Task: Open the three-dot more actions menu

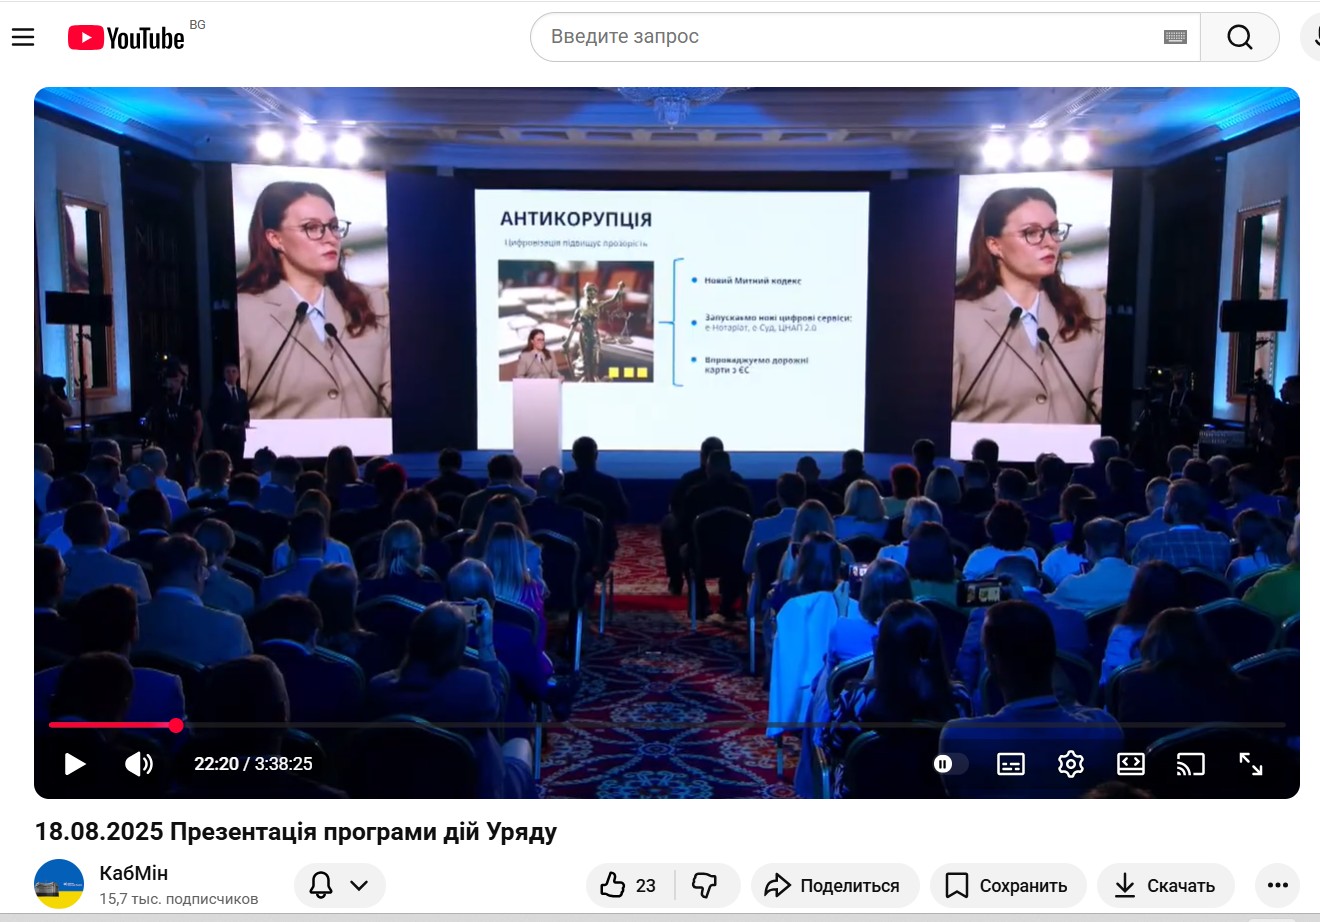Action: pos(1277,885)
